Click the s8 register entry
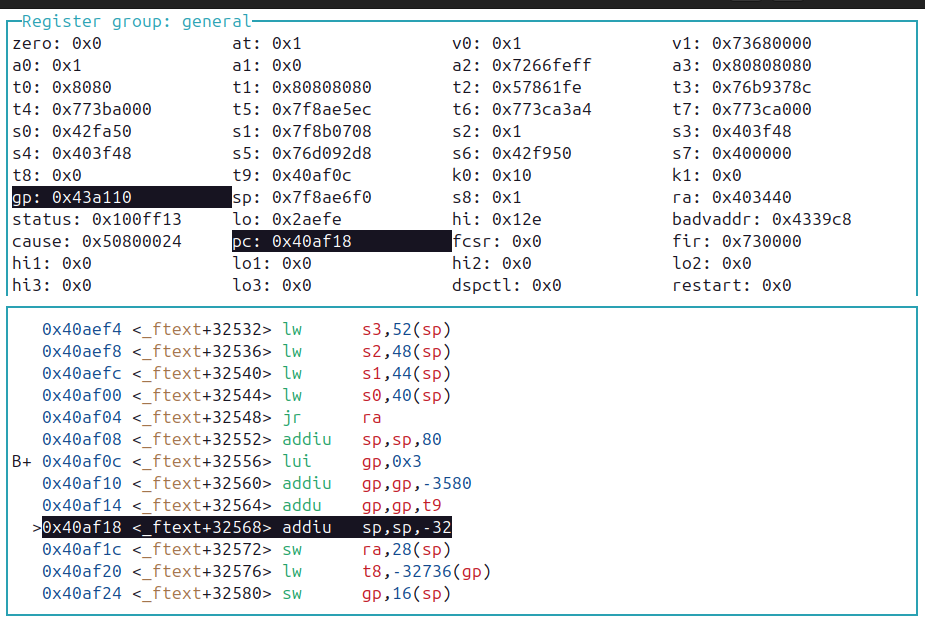The width and height of the screenshot is (925, 624). pos(487,197)
